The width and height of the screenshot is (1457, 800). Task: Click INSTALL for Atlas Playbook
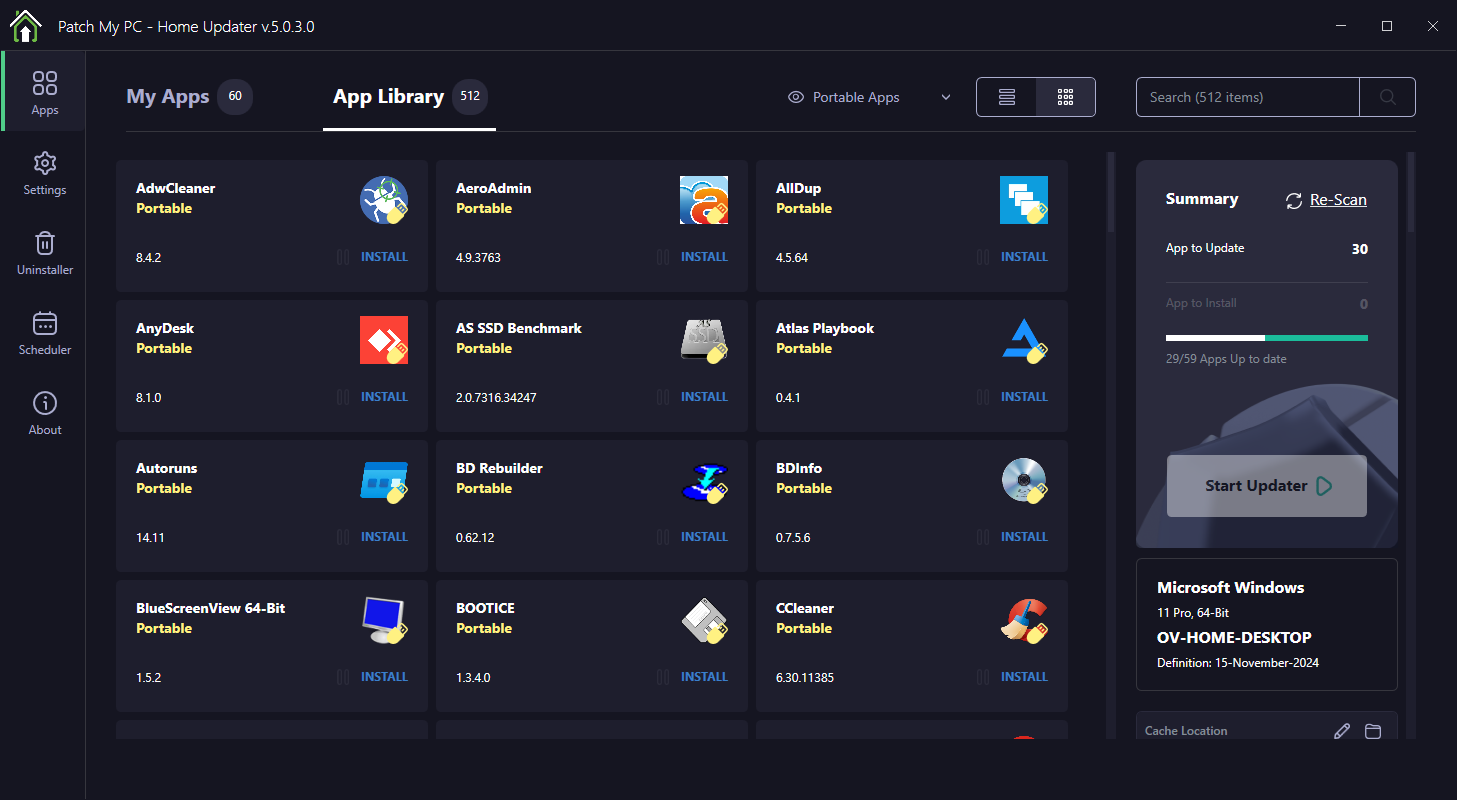click(1024, 397)
